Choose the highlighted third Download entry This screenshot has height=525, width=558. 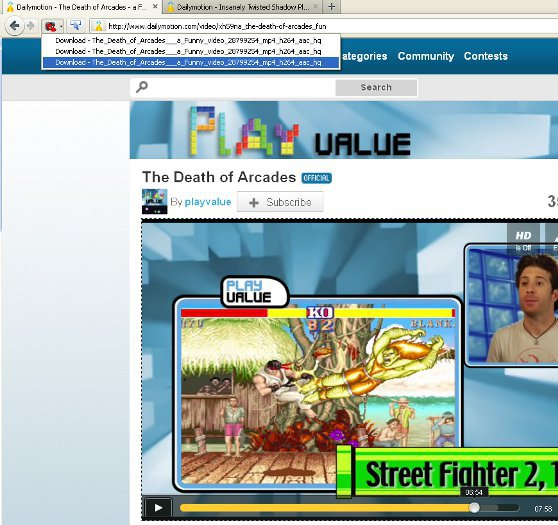click(x=191, y=63)
